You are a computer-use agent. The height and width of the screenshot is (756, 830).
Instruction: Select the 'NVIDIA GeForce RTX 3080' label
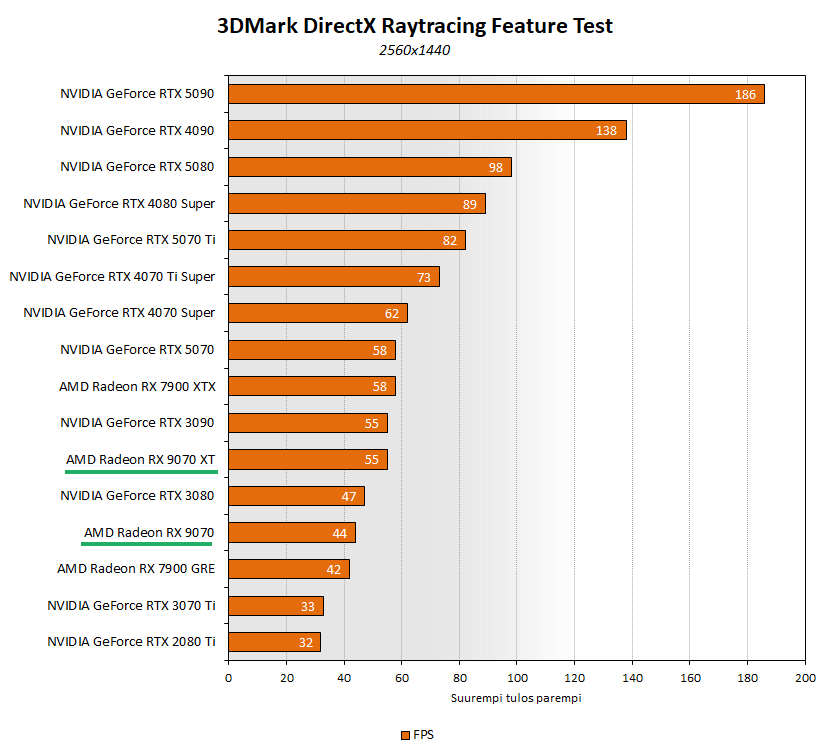pos(137,496)
